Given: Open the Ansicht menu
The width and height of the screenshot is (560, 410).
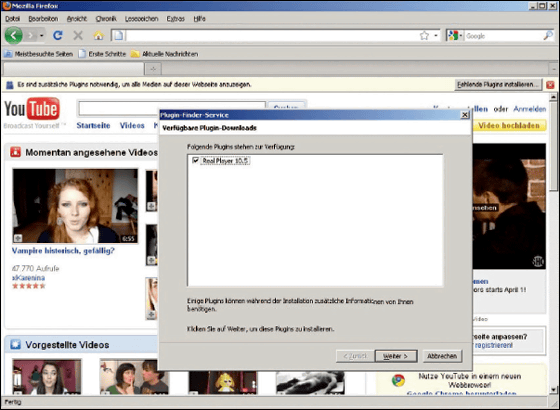Looking at the screenshot, I should [77, 19].
